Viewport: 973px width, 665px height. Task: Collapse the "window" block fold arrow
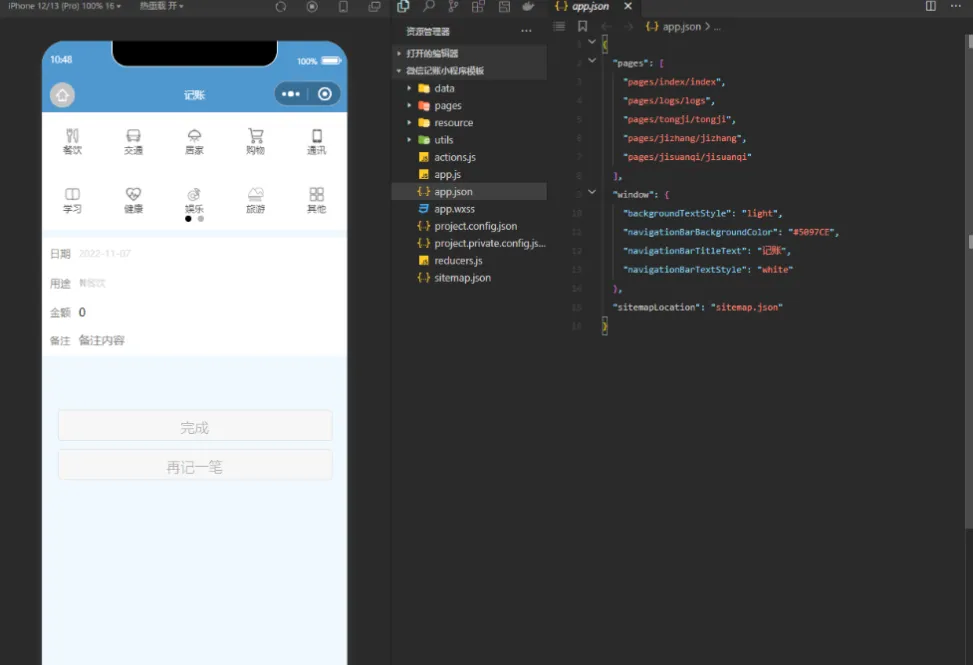[591, 193]
